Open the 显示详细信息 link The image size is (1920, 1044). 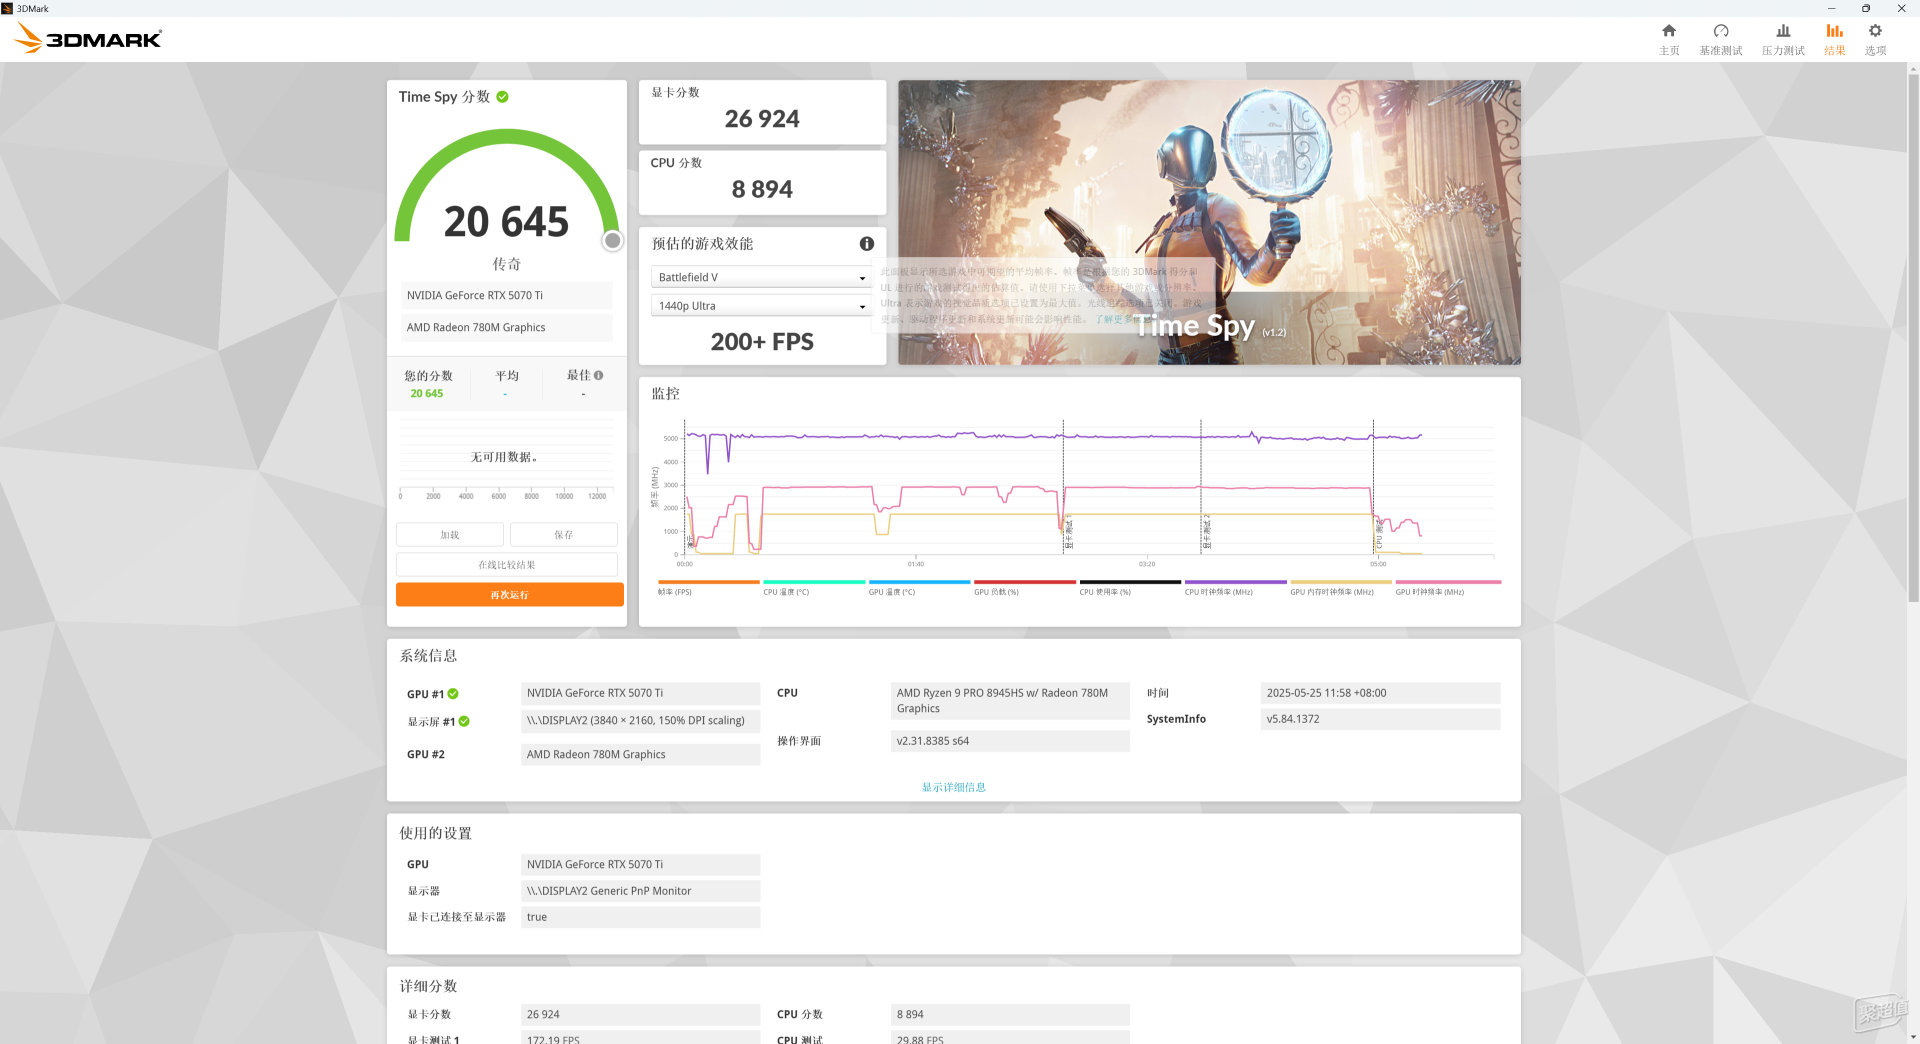[x=953, y=787]
